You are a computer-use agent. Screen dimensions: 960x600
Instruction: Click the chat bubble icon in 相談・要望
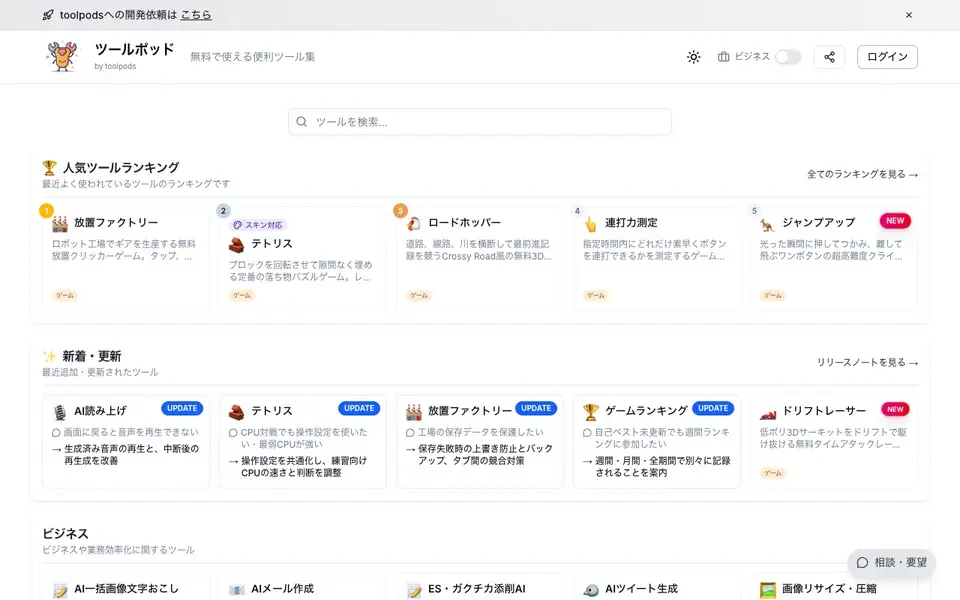[x=863, y=563]
